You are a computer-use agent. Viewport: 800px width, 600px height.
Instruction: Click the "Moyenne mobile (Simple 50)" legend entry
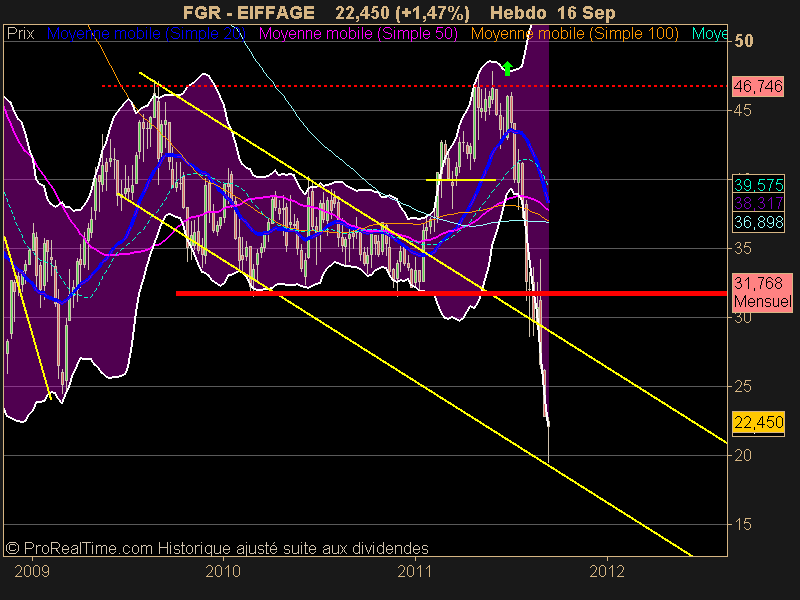358,34
